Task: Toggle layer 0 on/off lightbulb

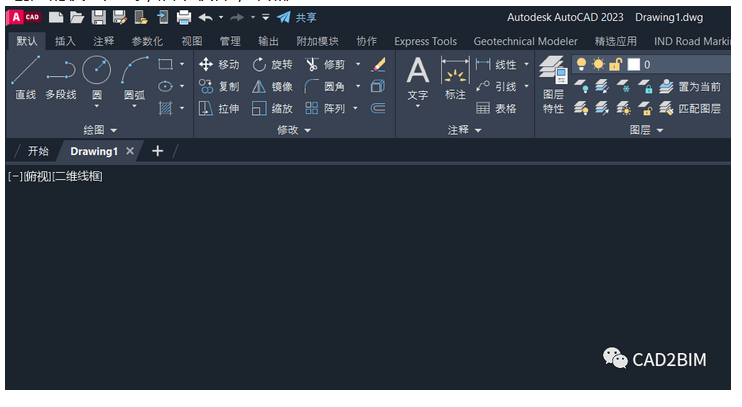Action: tap(581, 64)
